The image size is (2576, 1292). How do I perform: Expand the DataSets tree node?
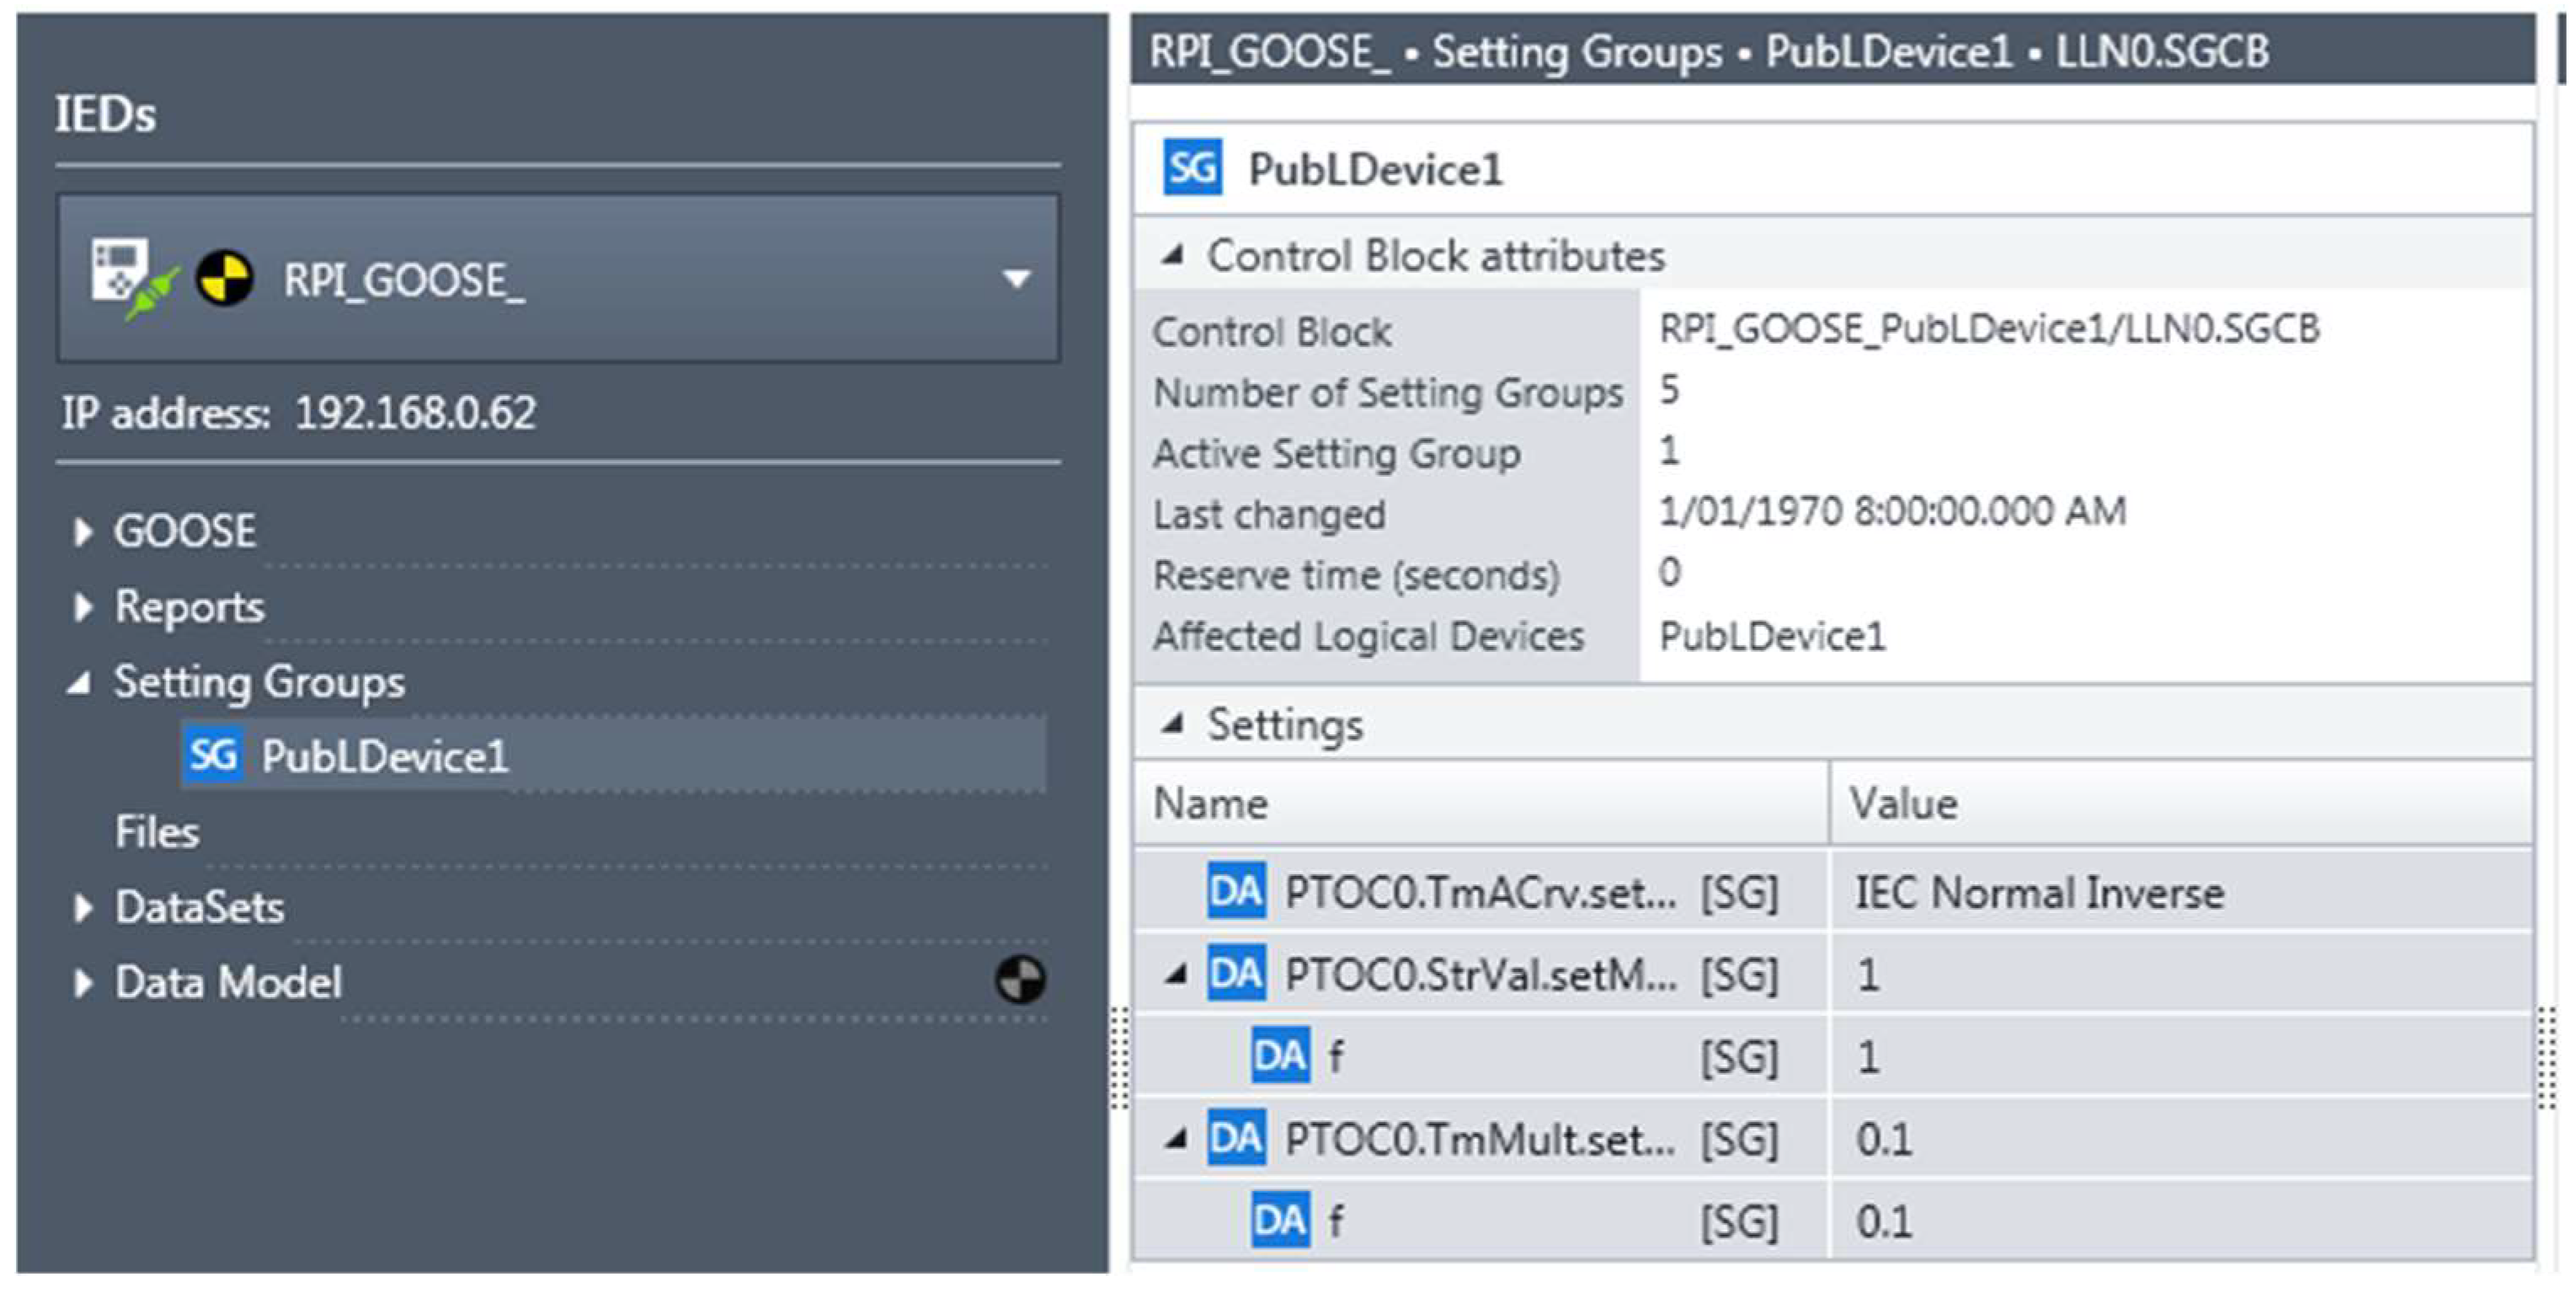(x=83, y=907)
